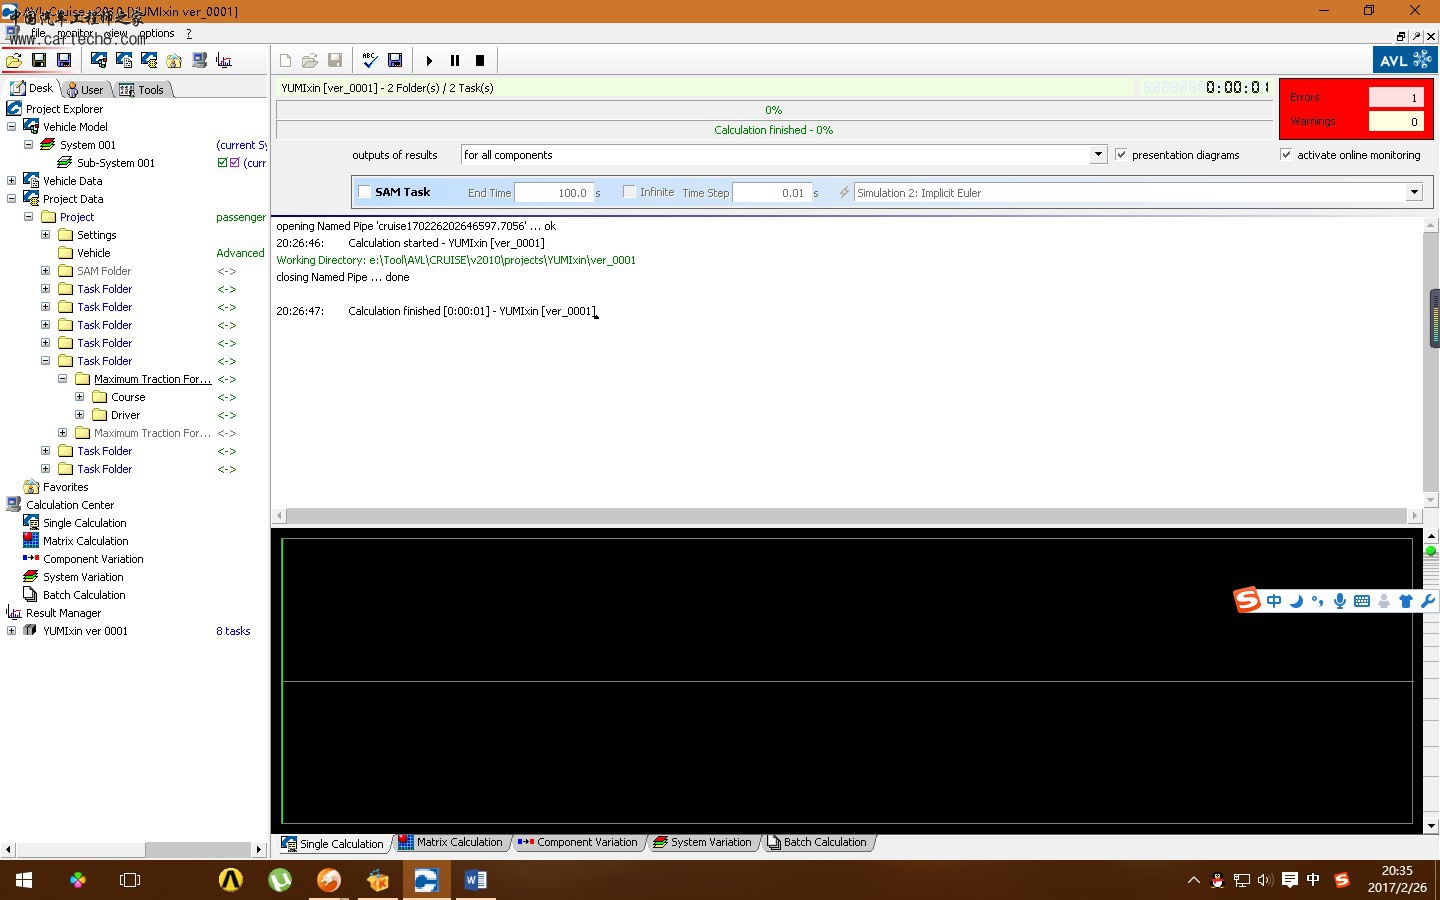Switch to System Variation bottom tab
1440x900 pixels.
tap(702, 842)
